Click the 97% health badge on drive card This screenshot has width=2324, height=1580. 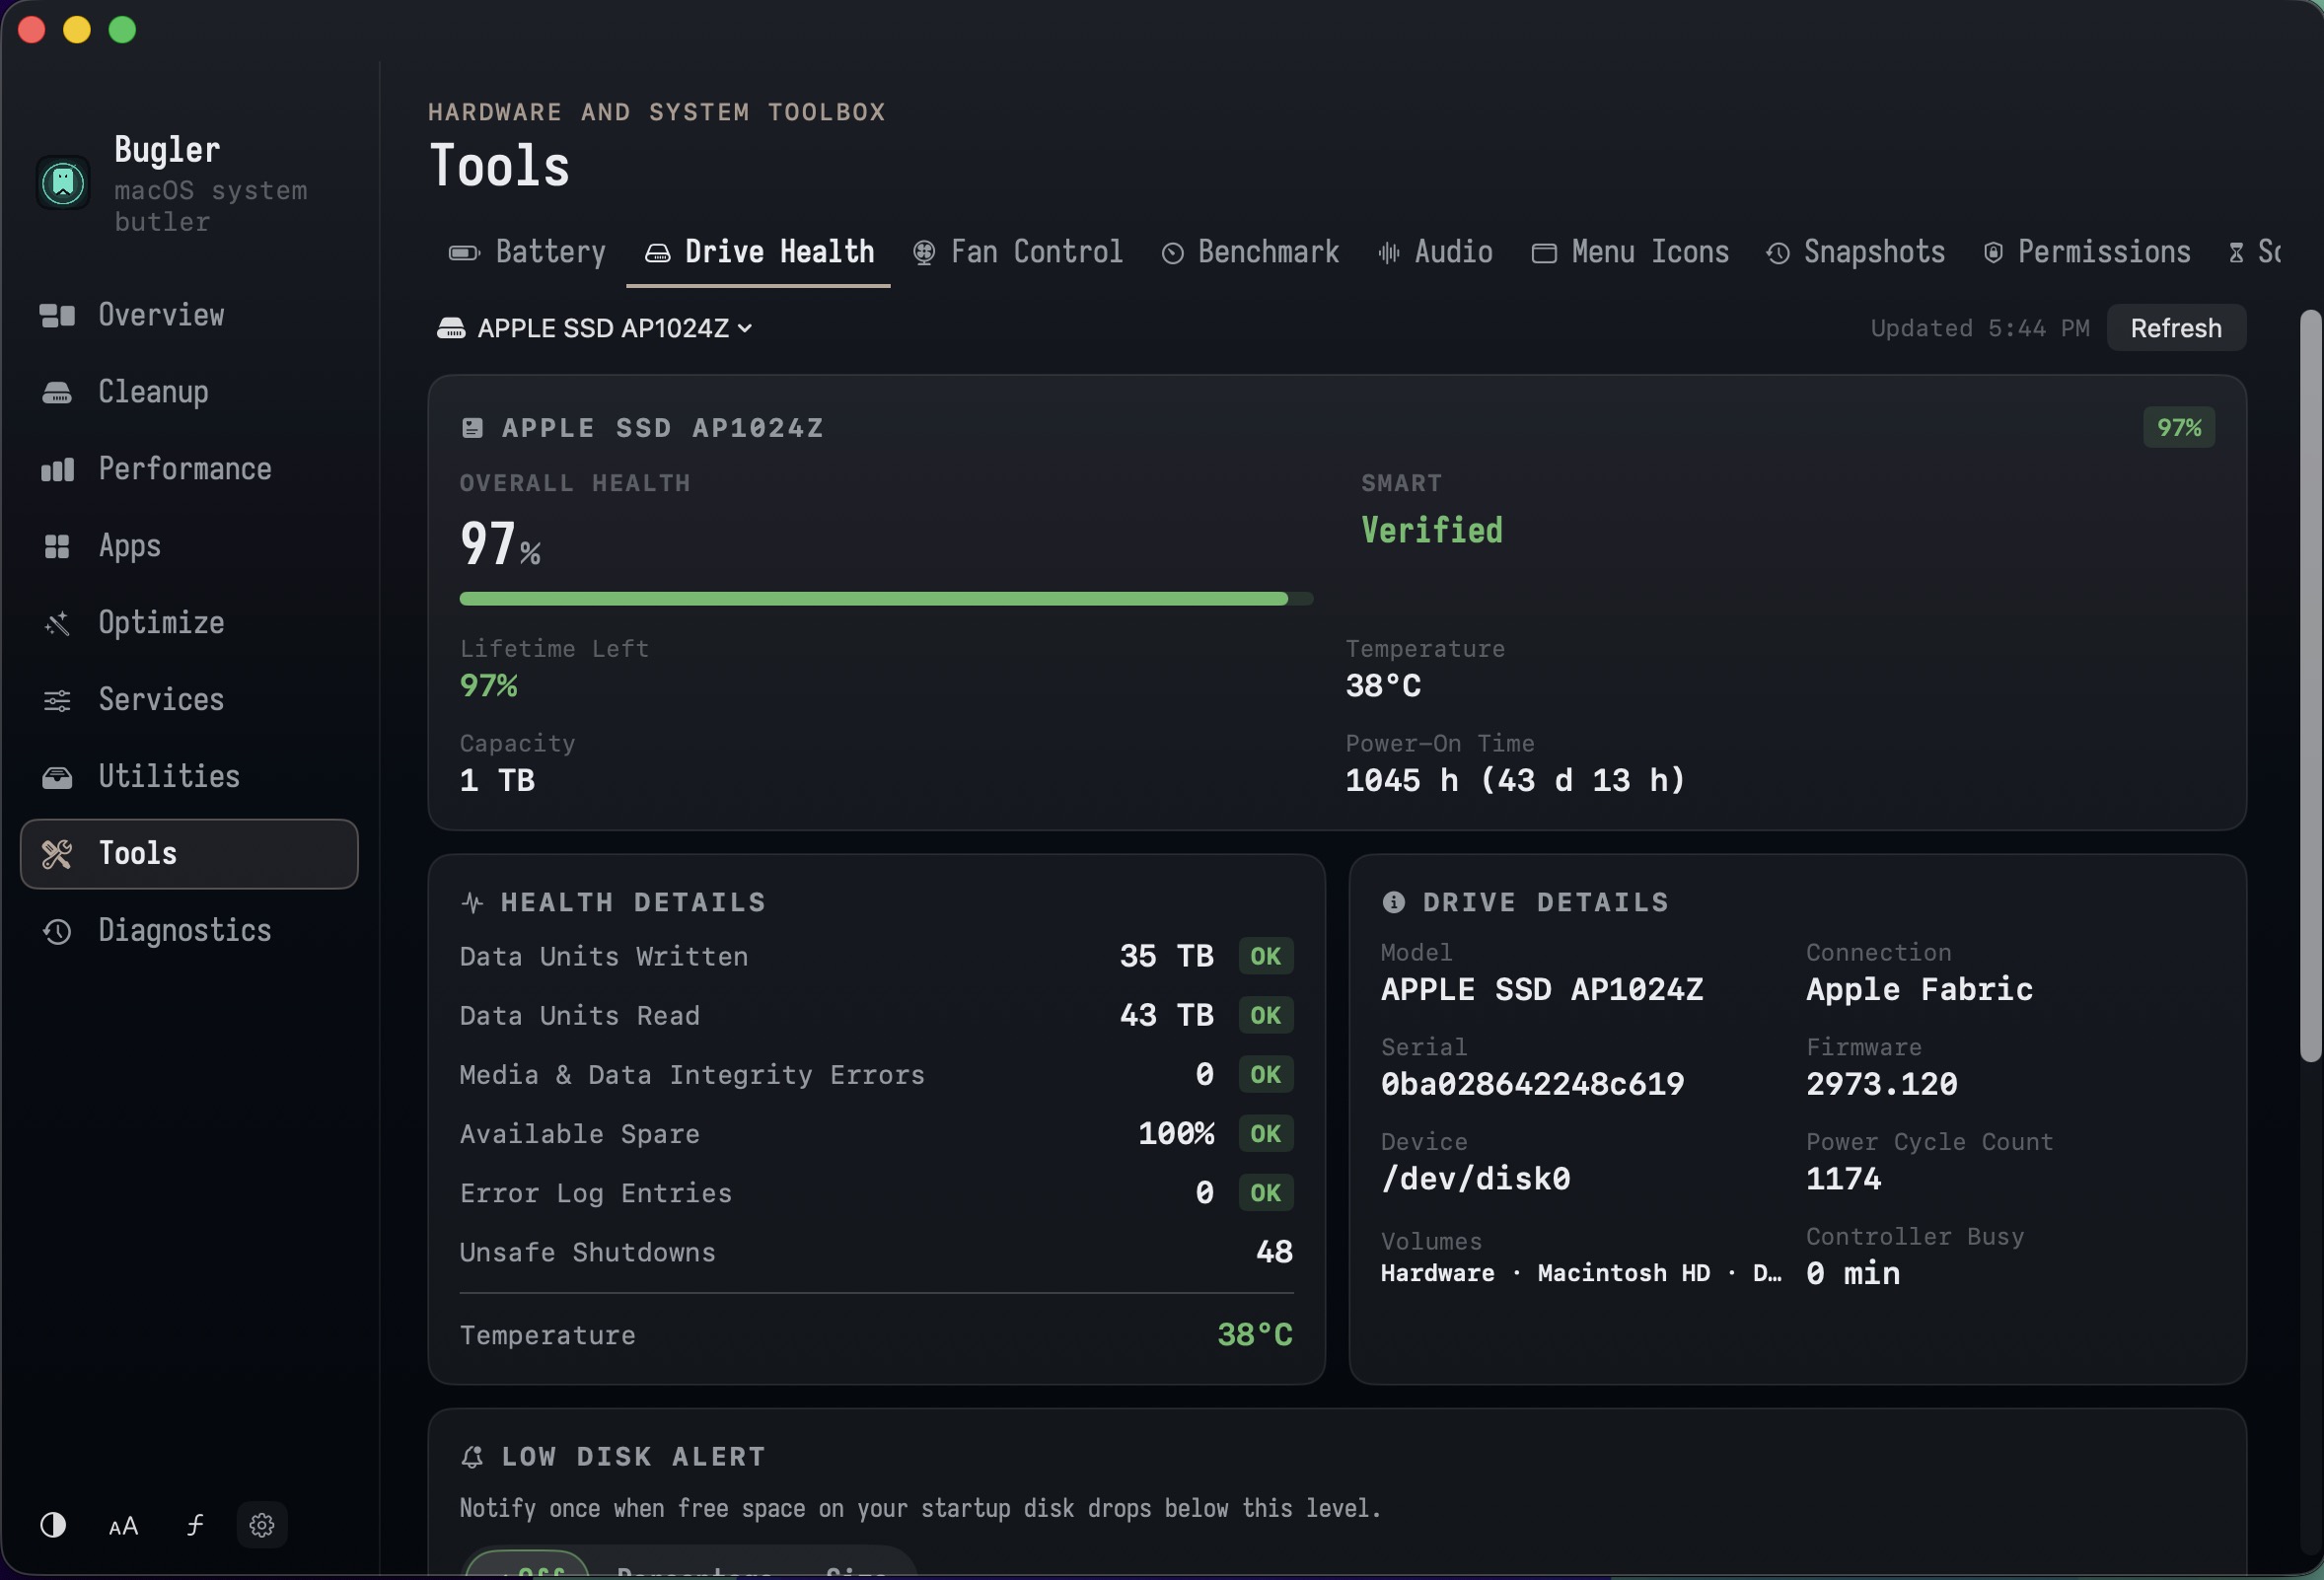pyautogui.click(x=2179, y=428)
